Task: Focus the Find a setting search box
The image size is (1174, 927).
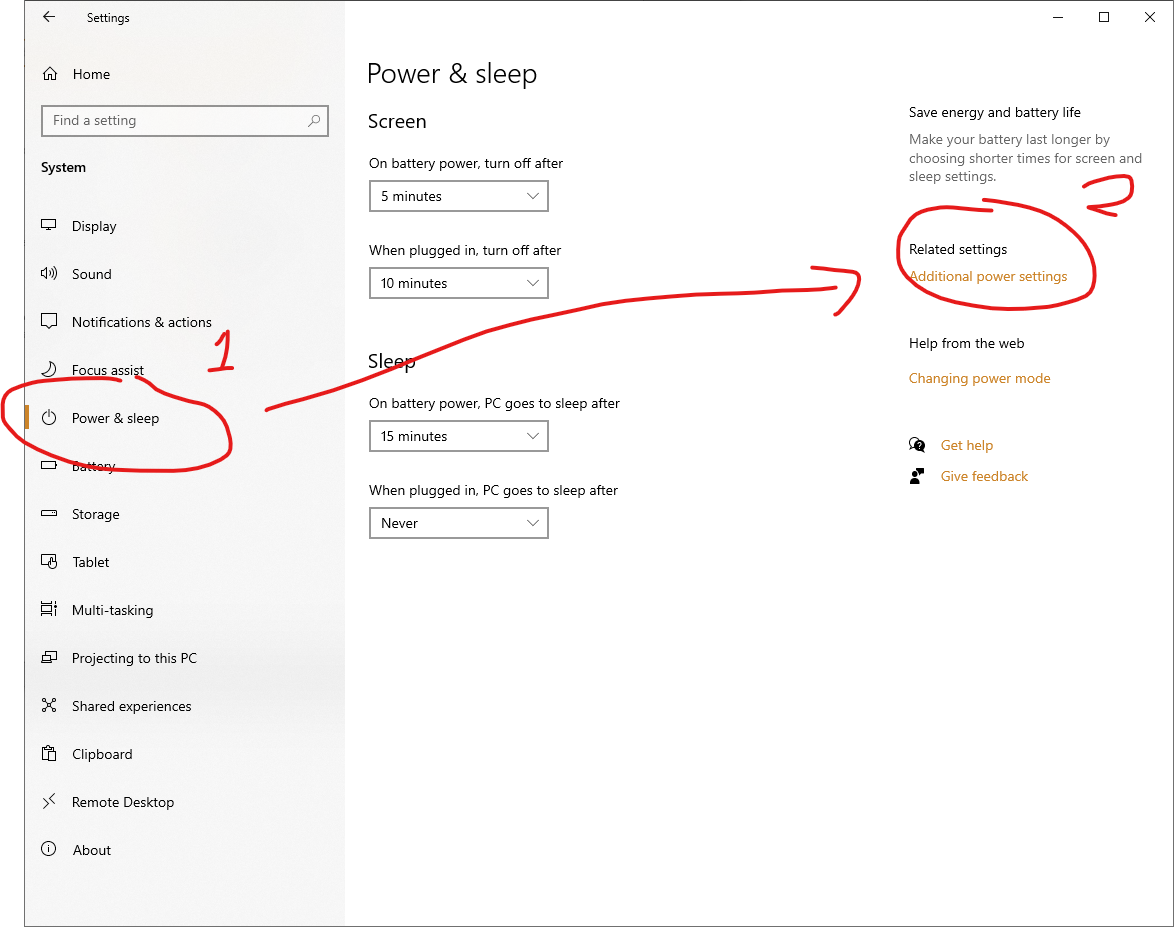Action: pyautogui.click(x=175, y=121)
